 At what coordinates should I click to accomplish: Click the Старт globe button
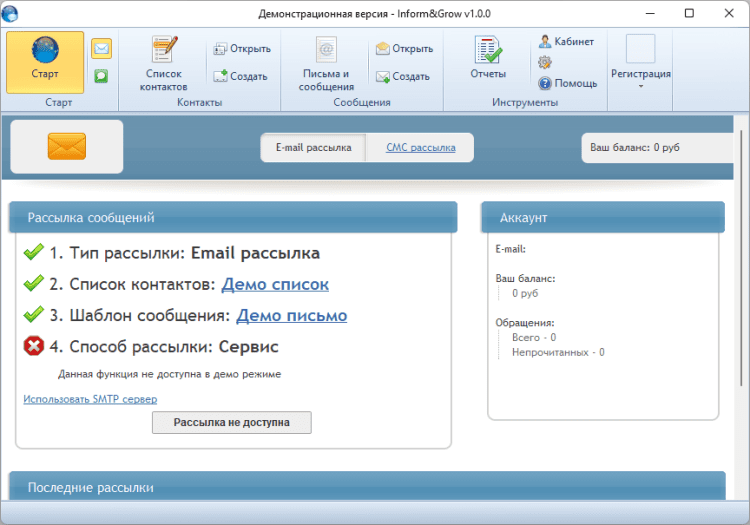[45, 63]
